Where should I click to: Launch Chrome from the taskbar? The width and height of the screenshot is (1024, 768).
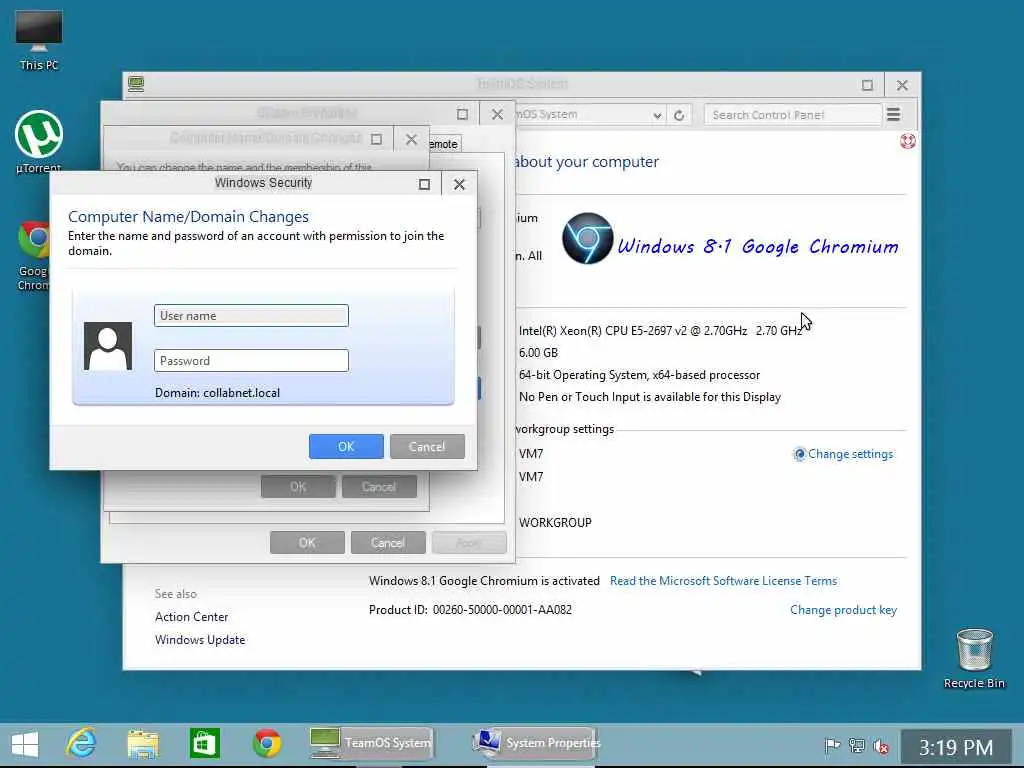click(267, 743)
